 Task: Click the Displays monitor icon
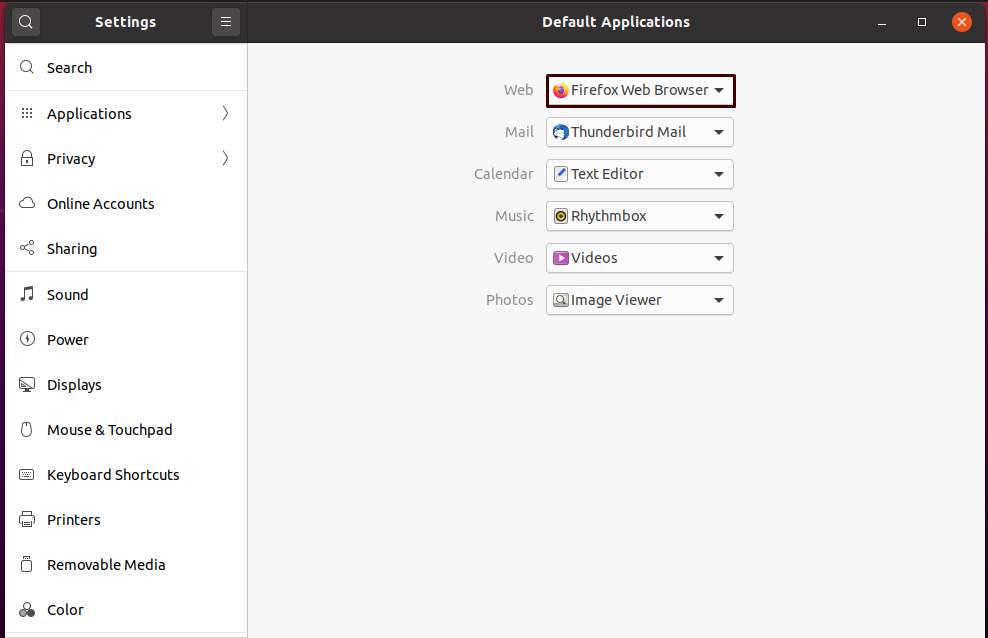point(27,384)
